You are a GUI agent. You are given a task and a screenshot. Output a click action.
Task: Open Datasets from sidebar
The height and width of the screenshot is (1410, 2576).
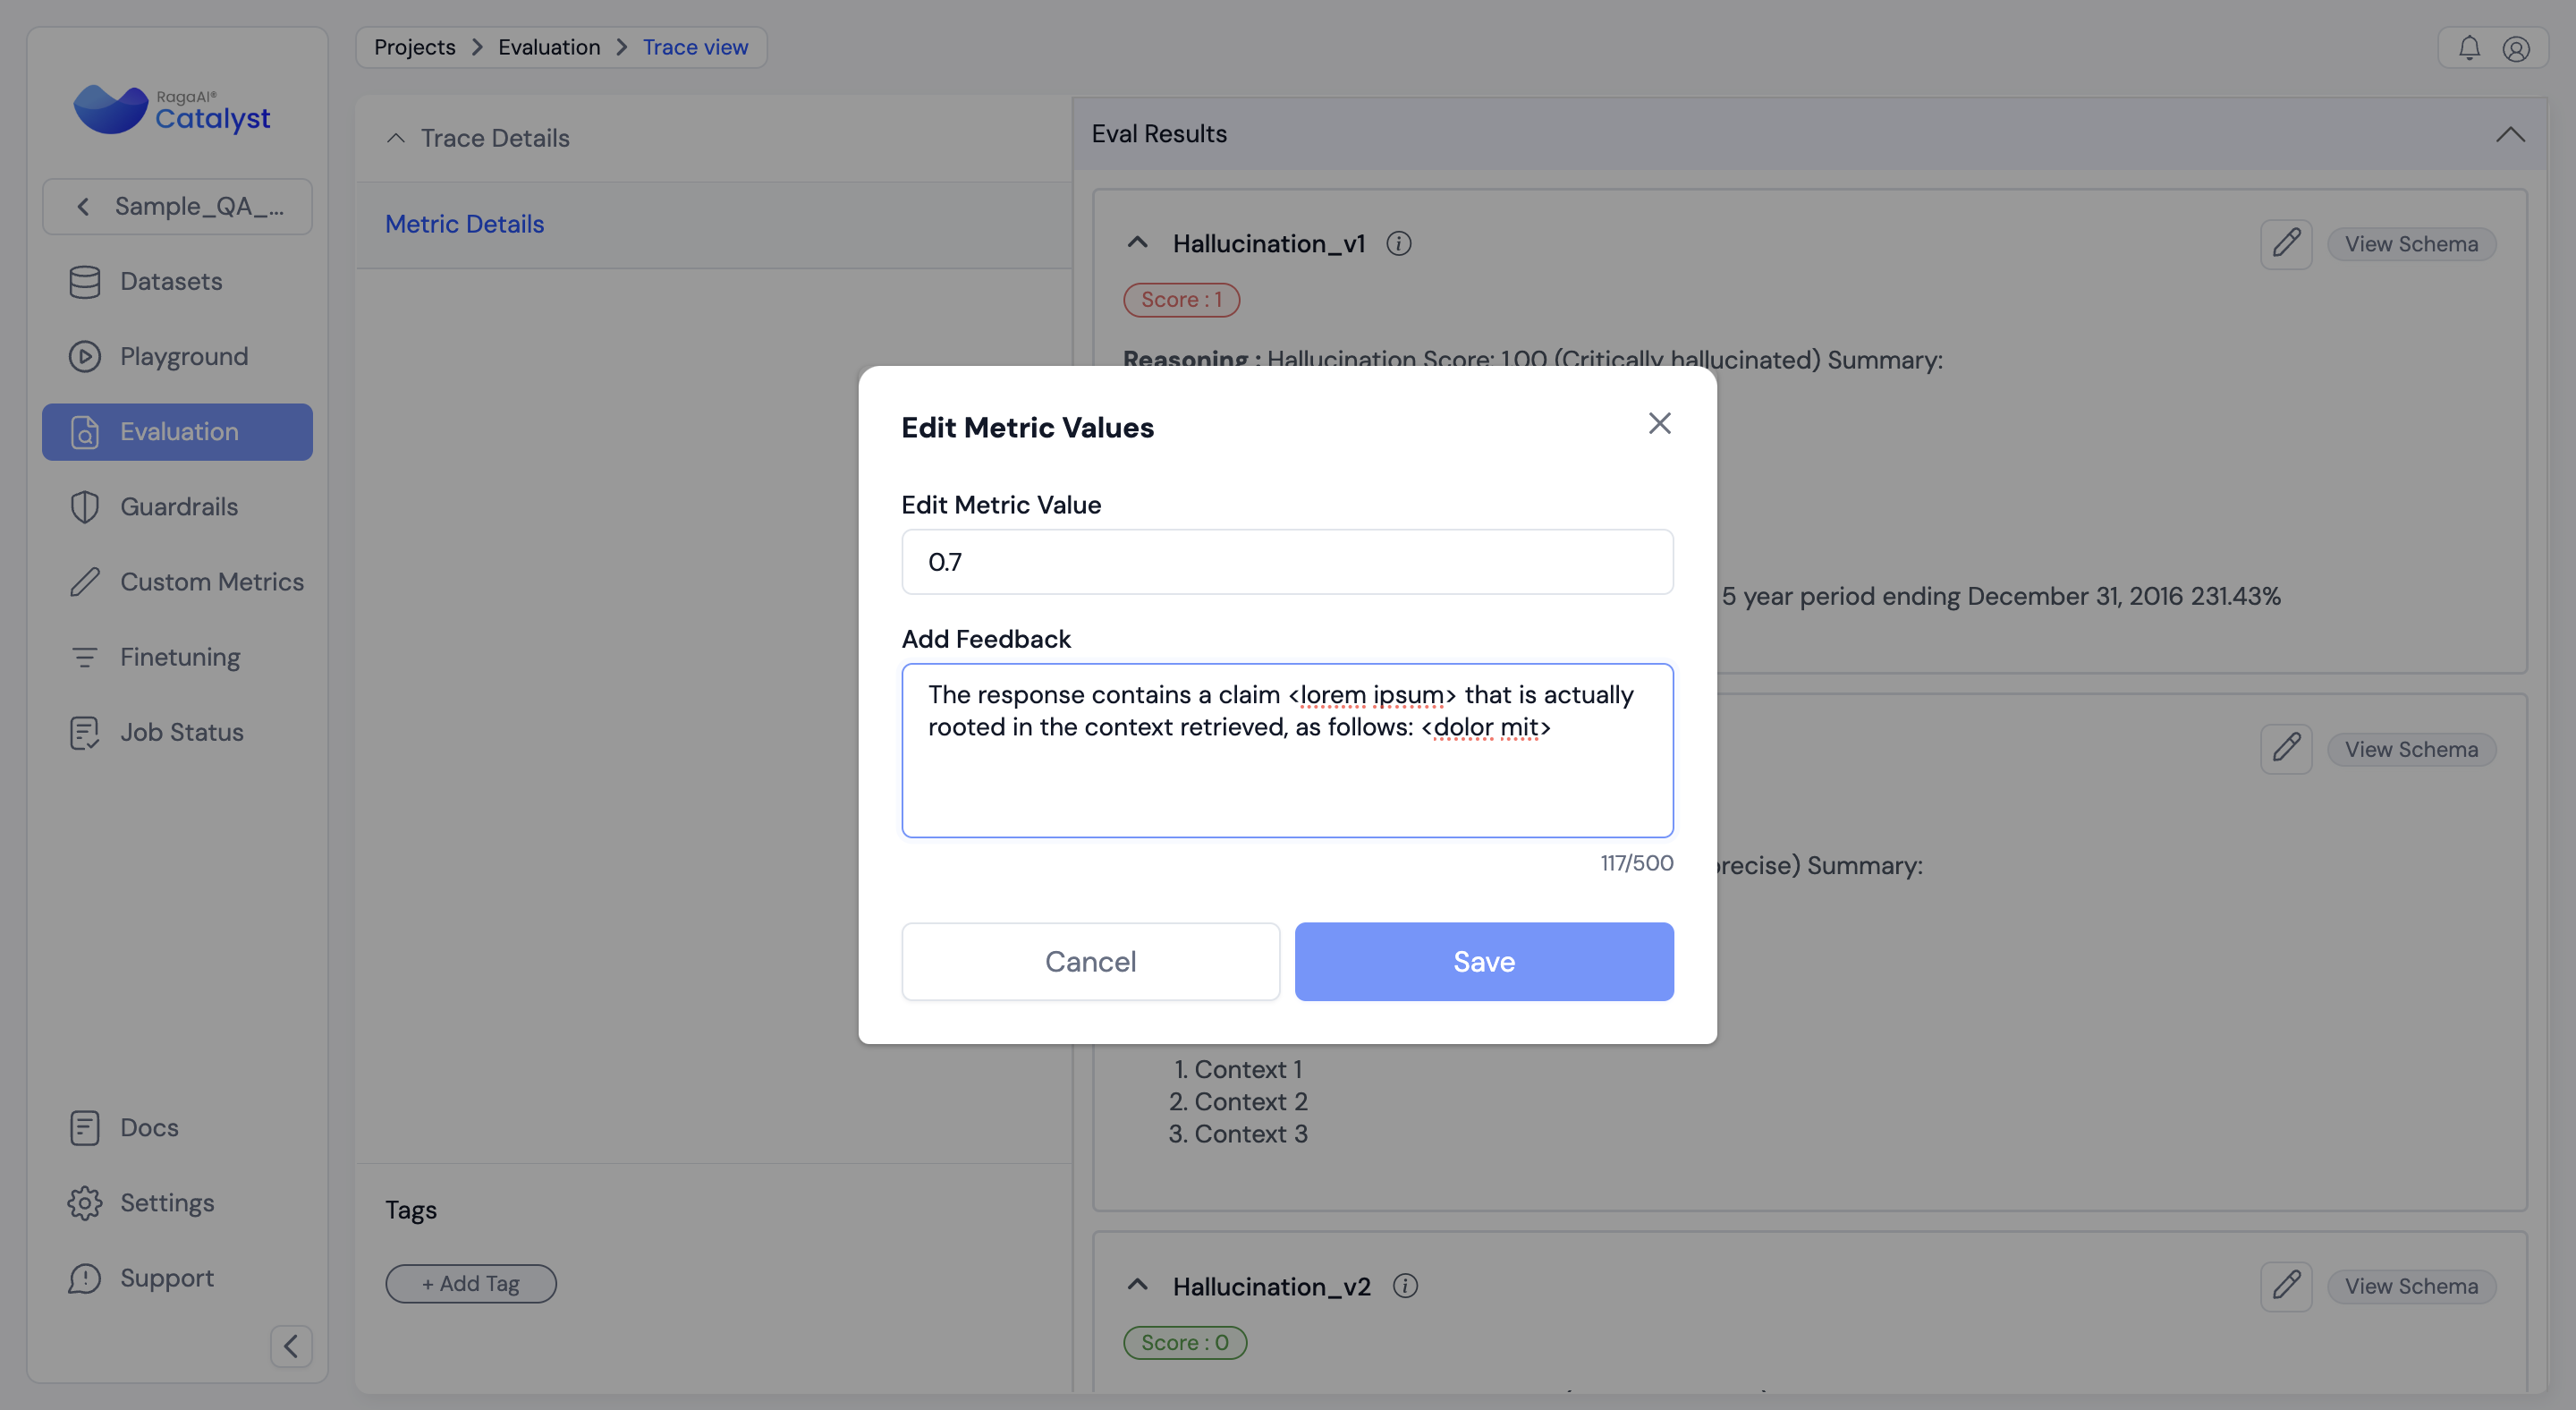point(171,282)
